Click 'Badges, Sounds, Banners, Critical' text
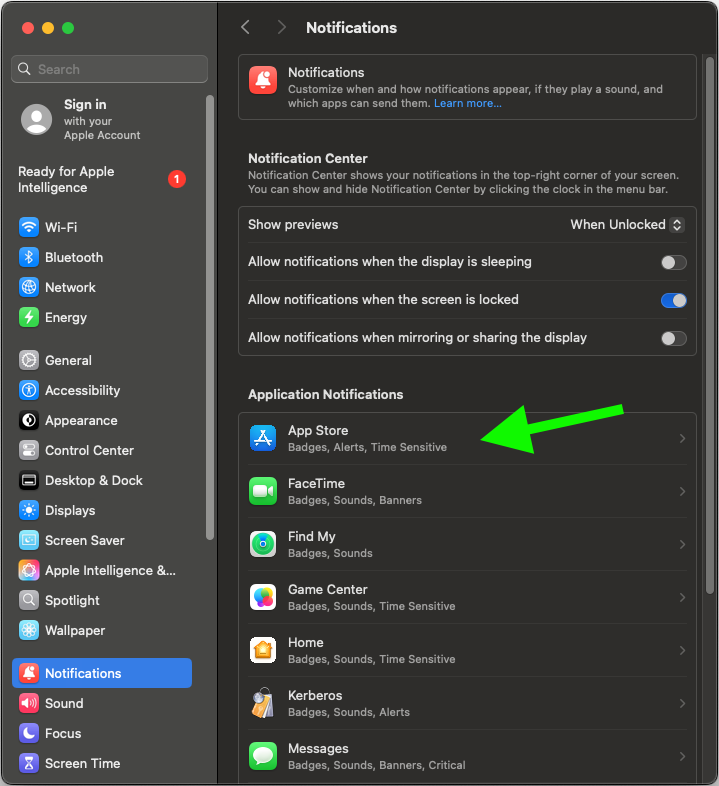 (x=377, y=765)
